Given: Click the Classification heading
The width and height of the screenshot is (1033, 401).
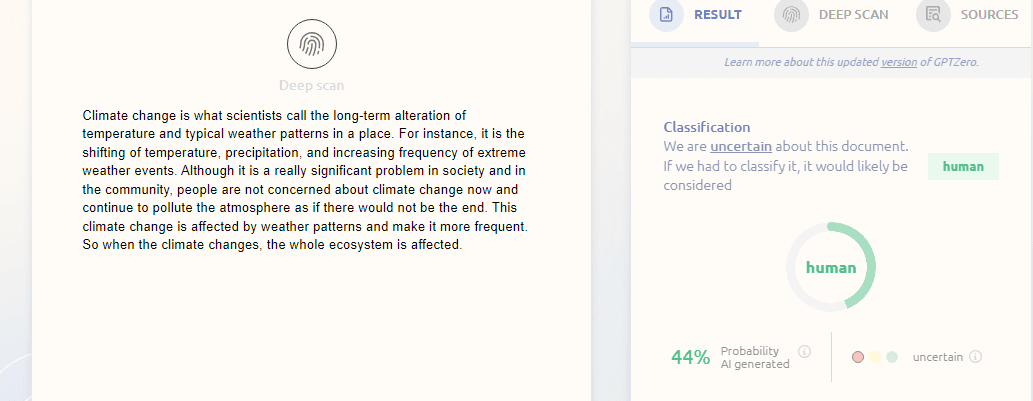Looking at the screenshot, I should [707, 127].
